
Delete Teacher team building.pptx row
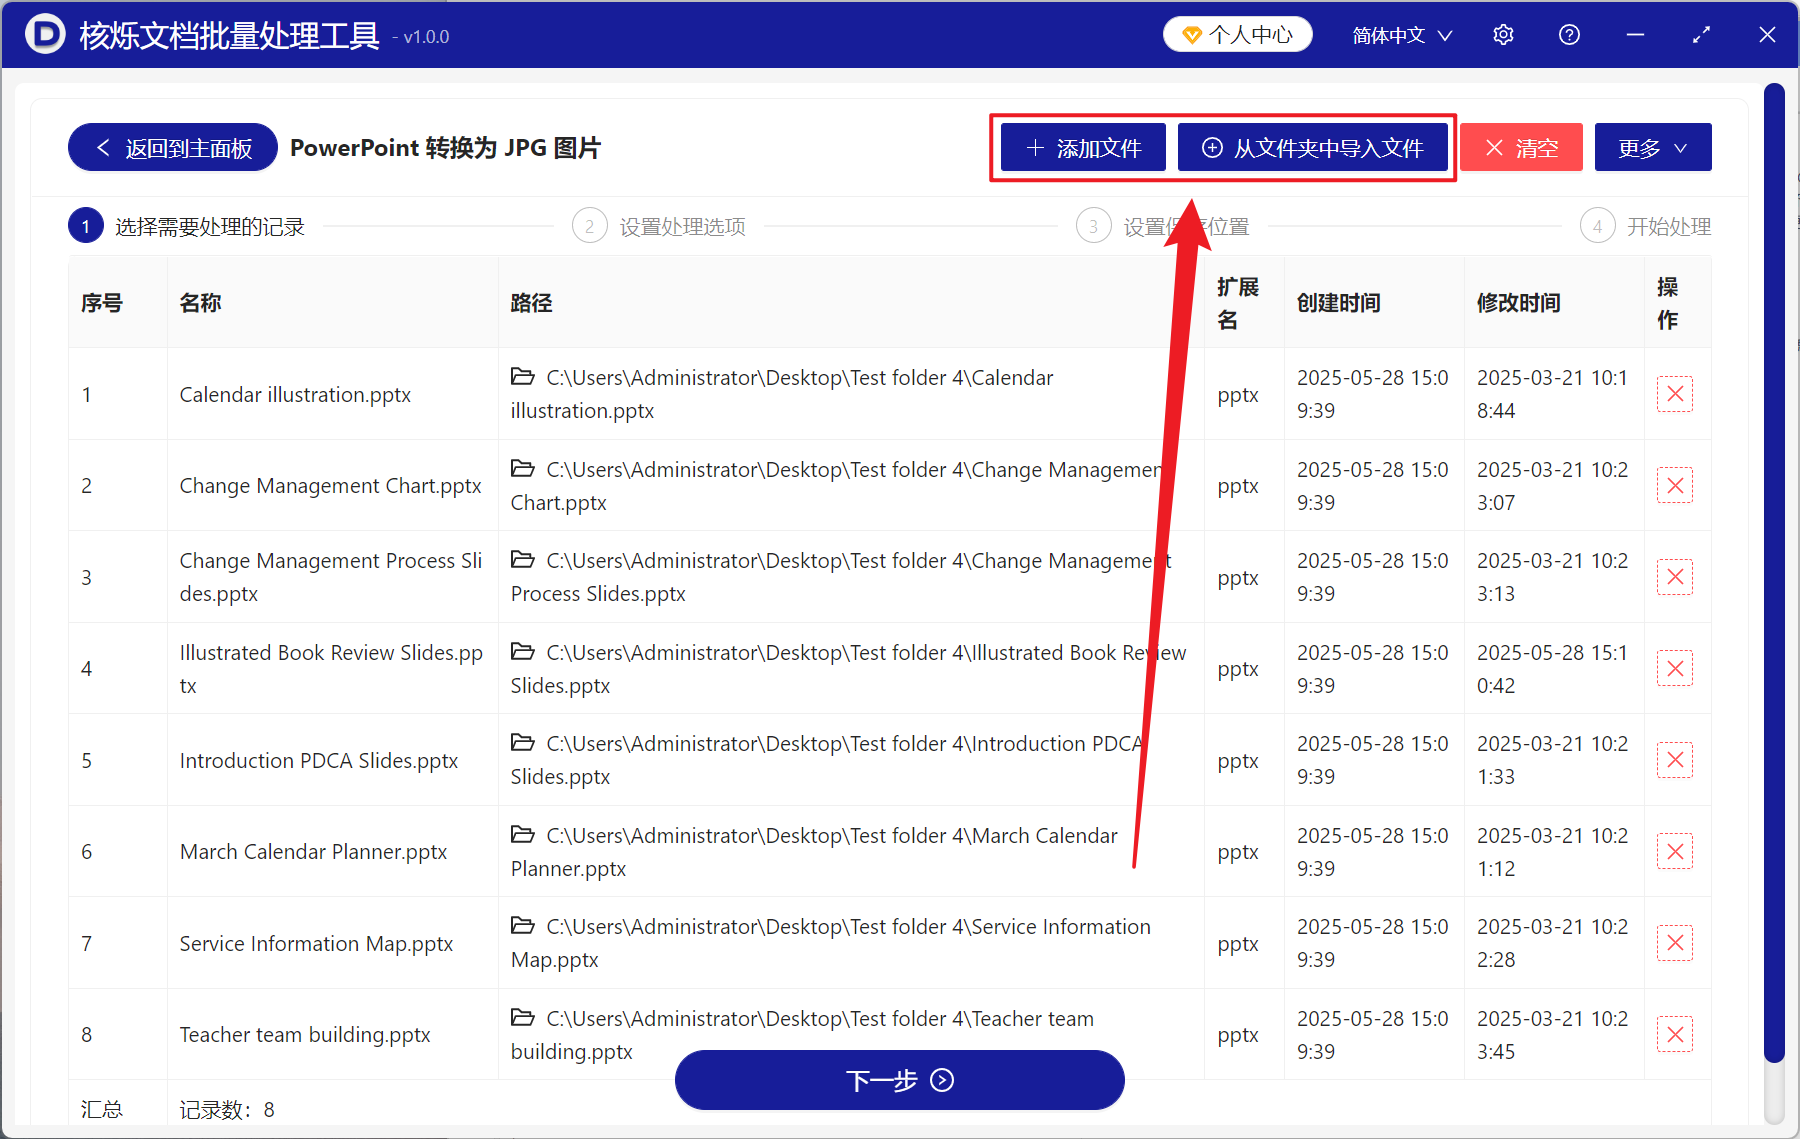point(1675,1035)
